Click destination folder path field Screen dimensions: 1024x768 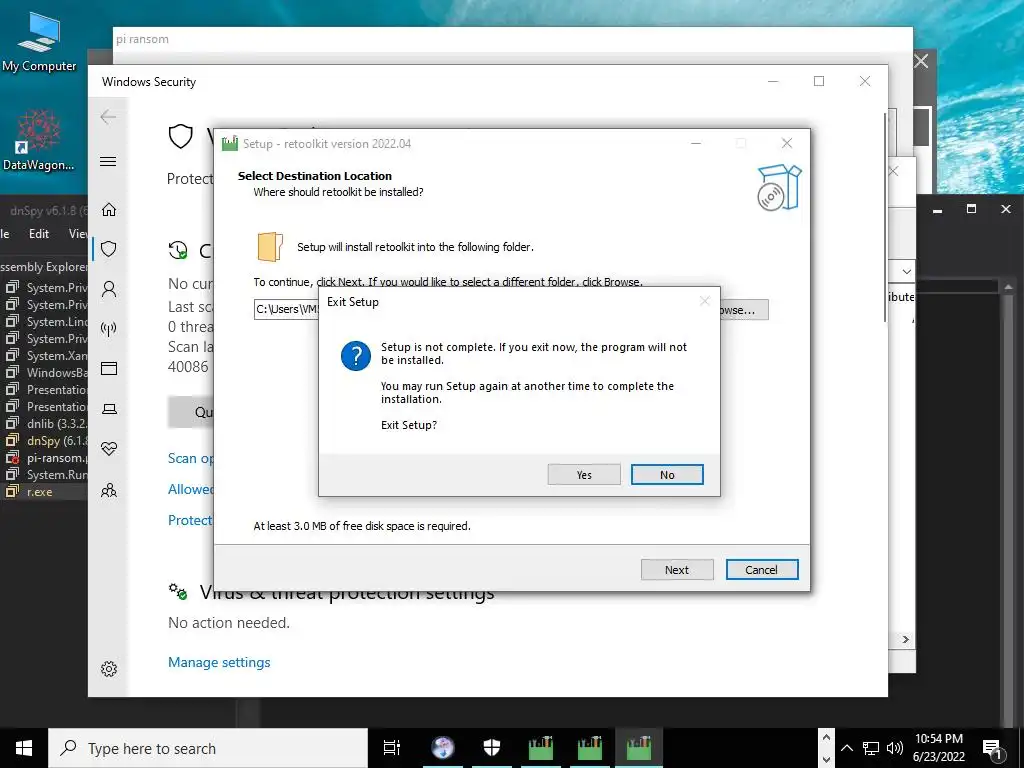pos(287,310)
